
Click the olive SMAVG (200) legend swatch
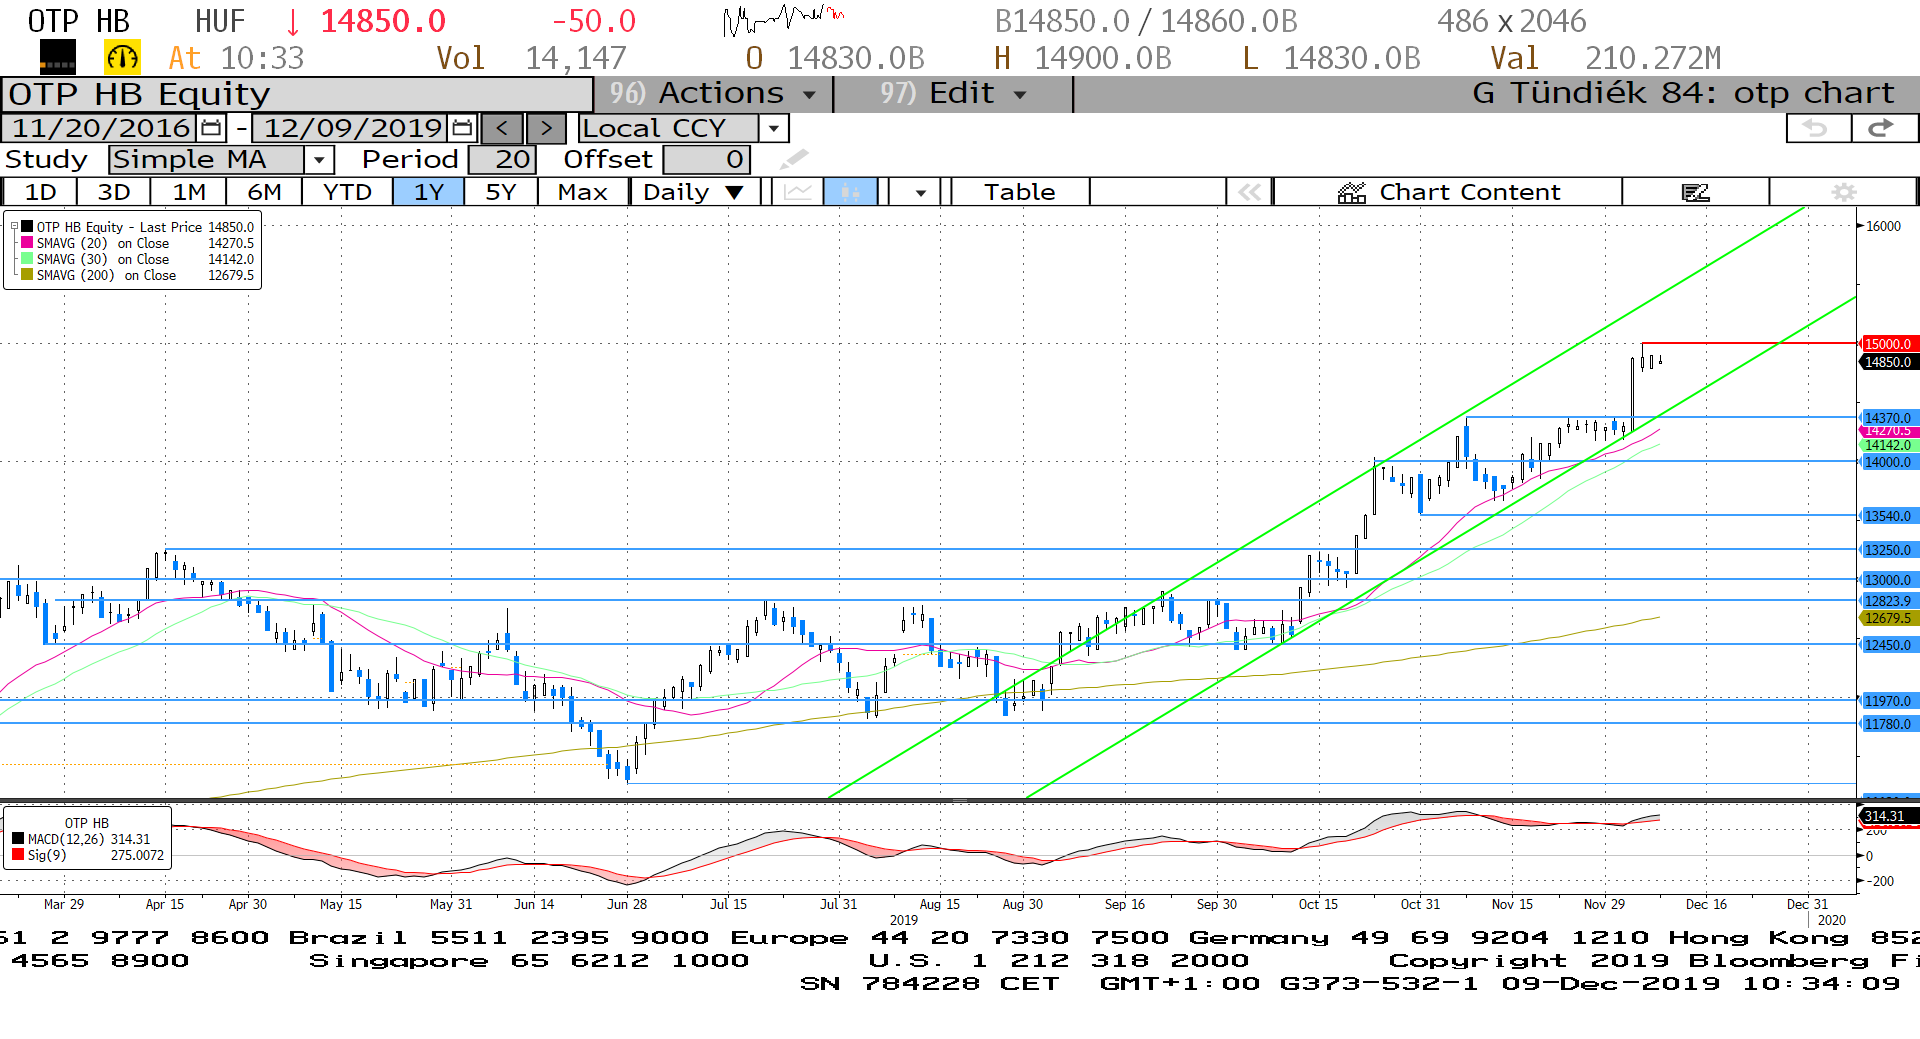pyautogui.click(x=28, y=275)
